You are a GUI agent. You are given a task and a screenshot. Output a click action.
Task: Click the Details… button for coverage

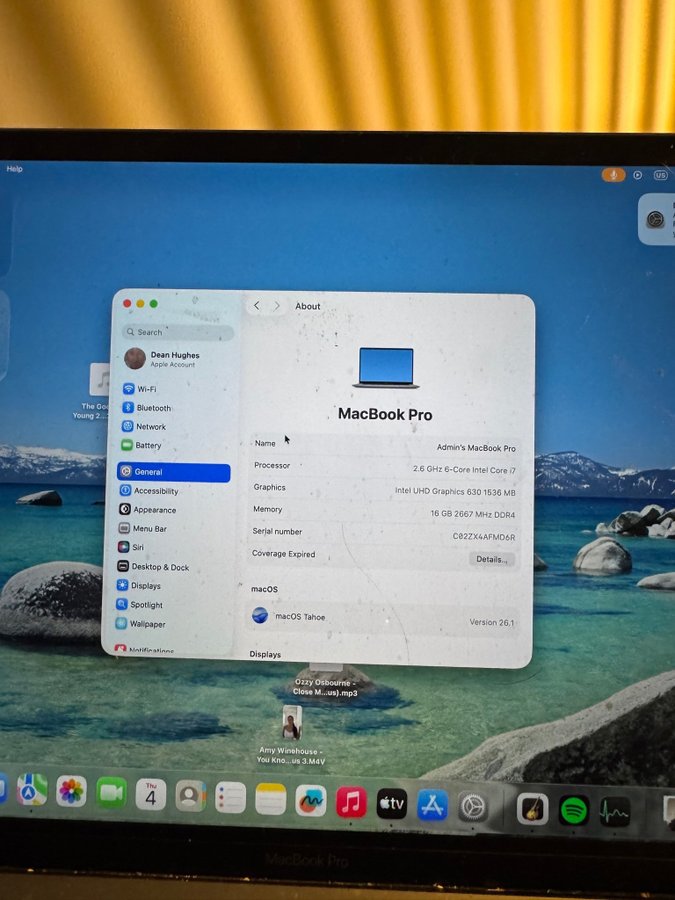(491, 559)
